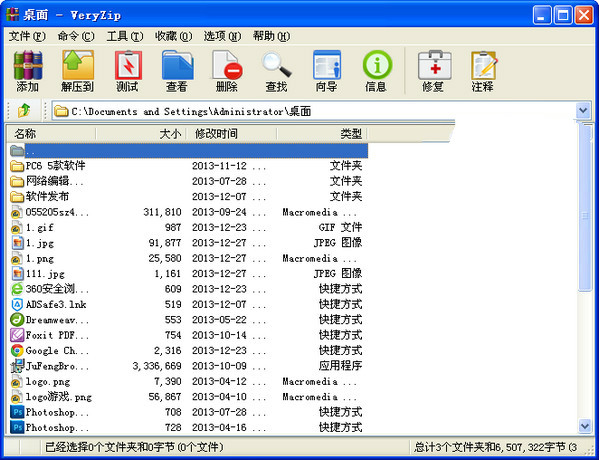Select the 软件发布 folder
The image size is (599, 460).
click(47, 196)
